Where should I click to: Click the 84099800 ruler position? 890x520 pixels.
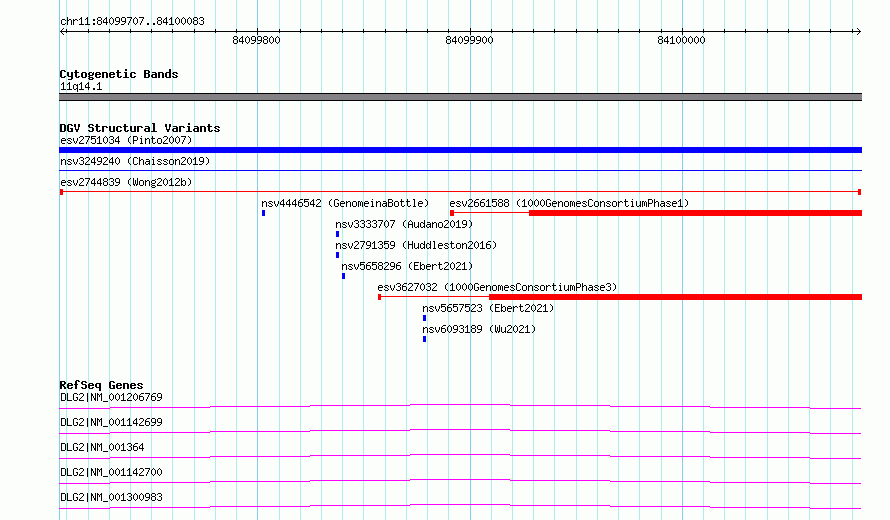(257, 40)
